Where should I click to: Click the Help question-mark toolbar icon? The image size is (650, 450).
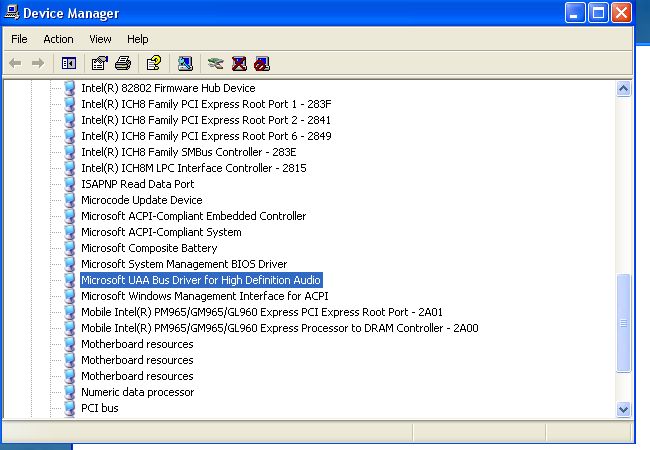[154, 63]
